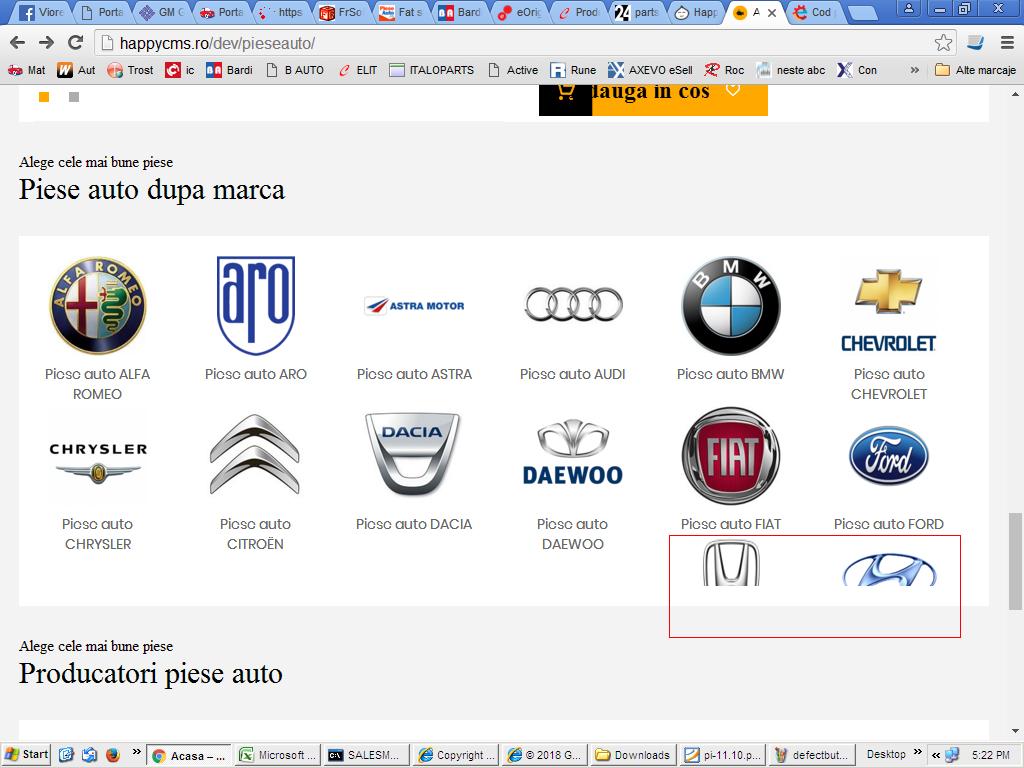Open the blue Ford oval logo
Screen dimensions: 1024x768
point(889,455)
